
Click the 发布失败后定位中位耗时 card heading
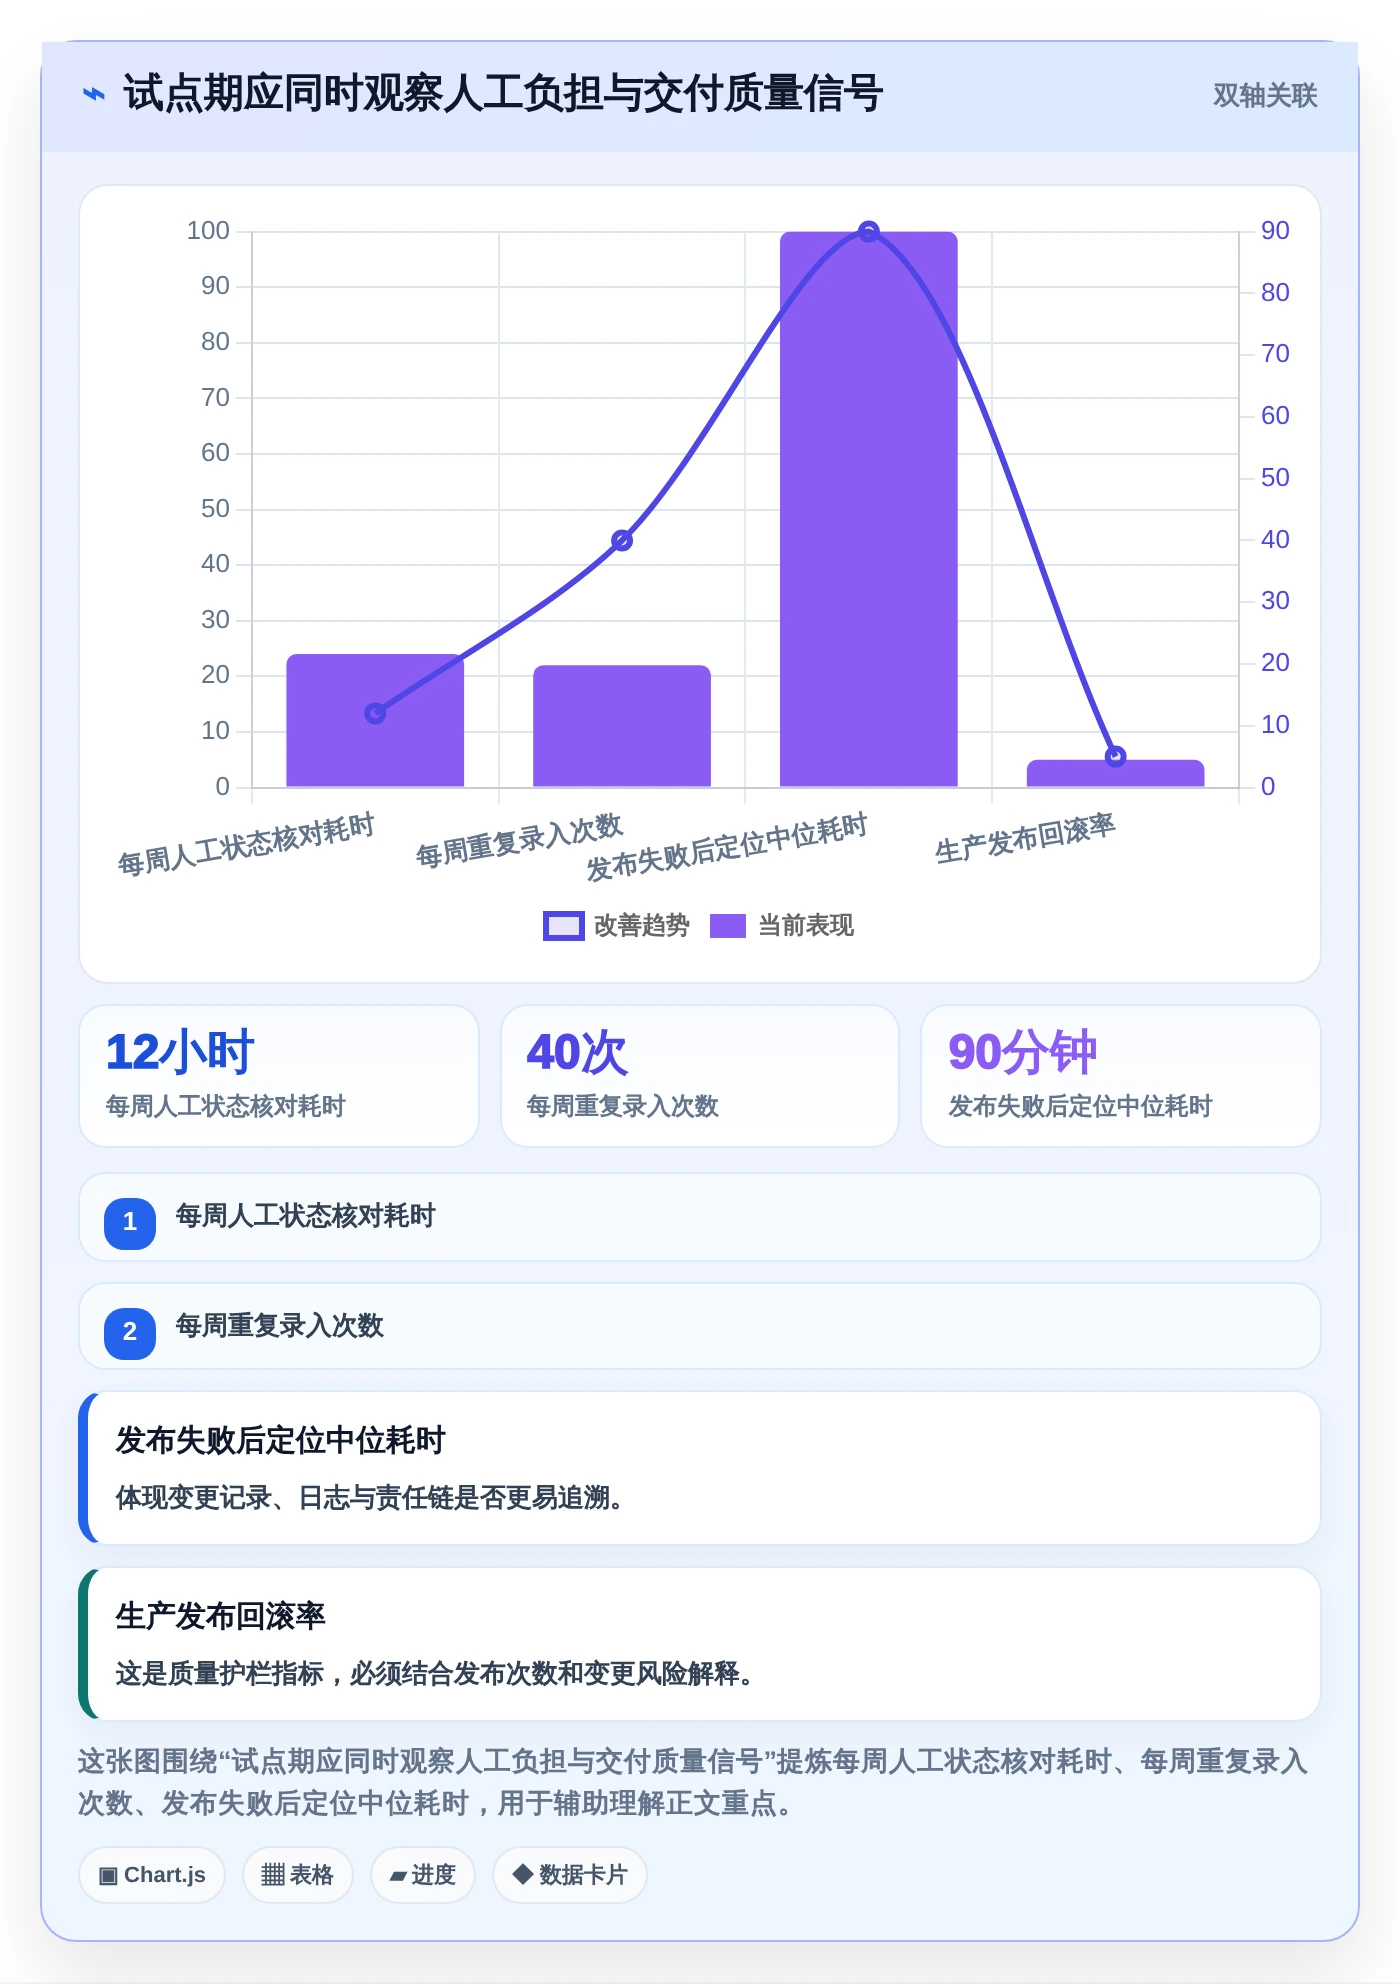pos(280,1440)
